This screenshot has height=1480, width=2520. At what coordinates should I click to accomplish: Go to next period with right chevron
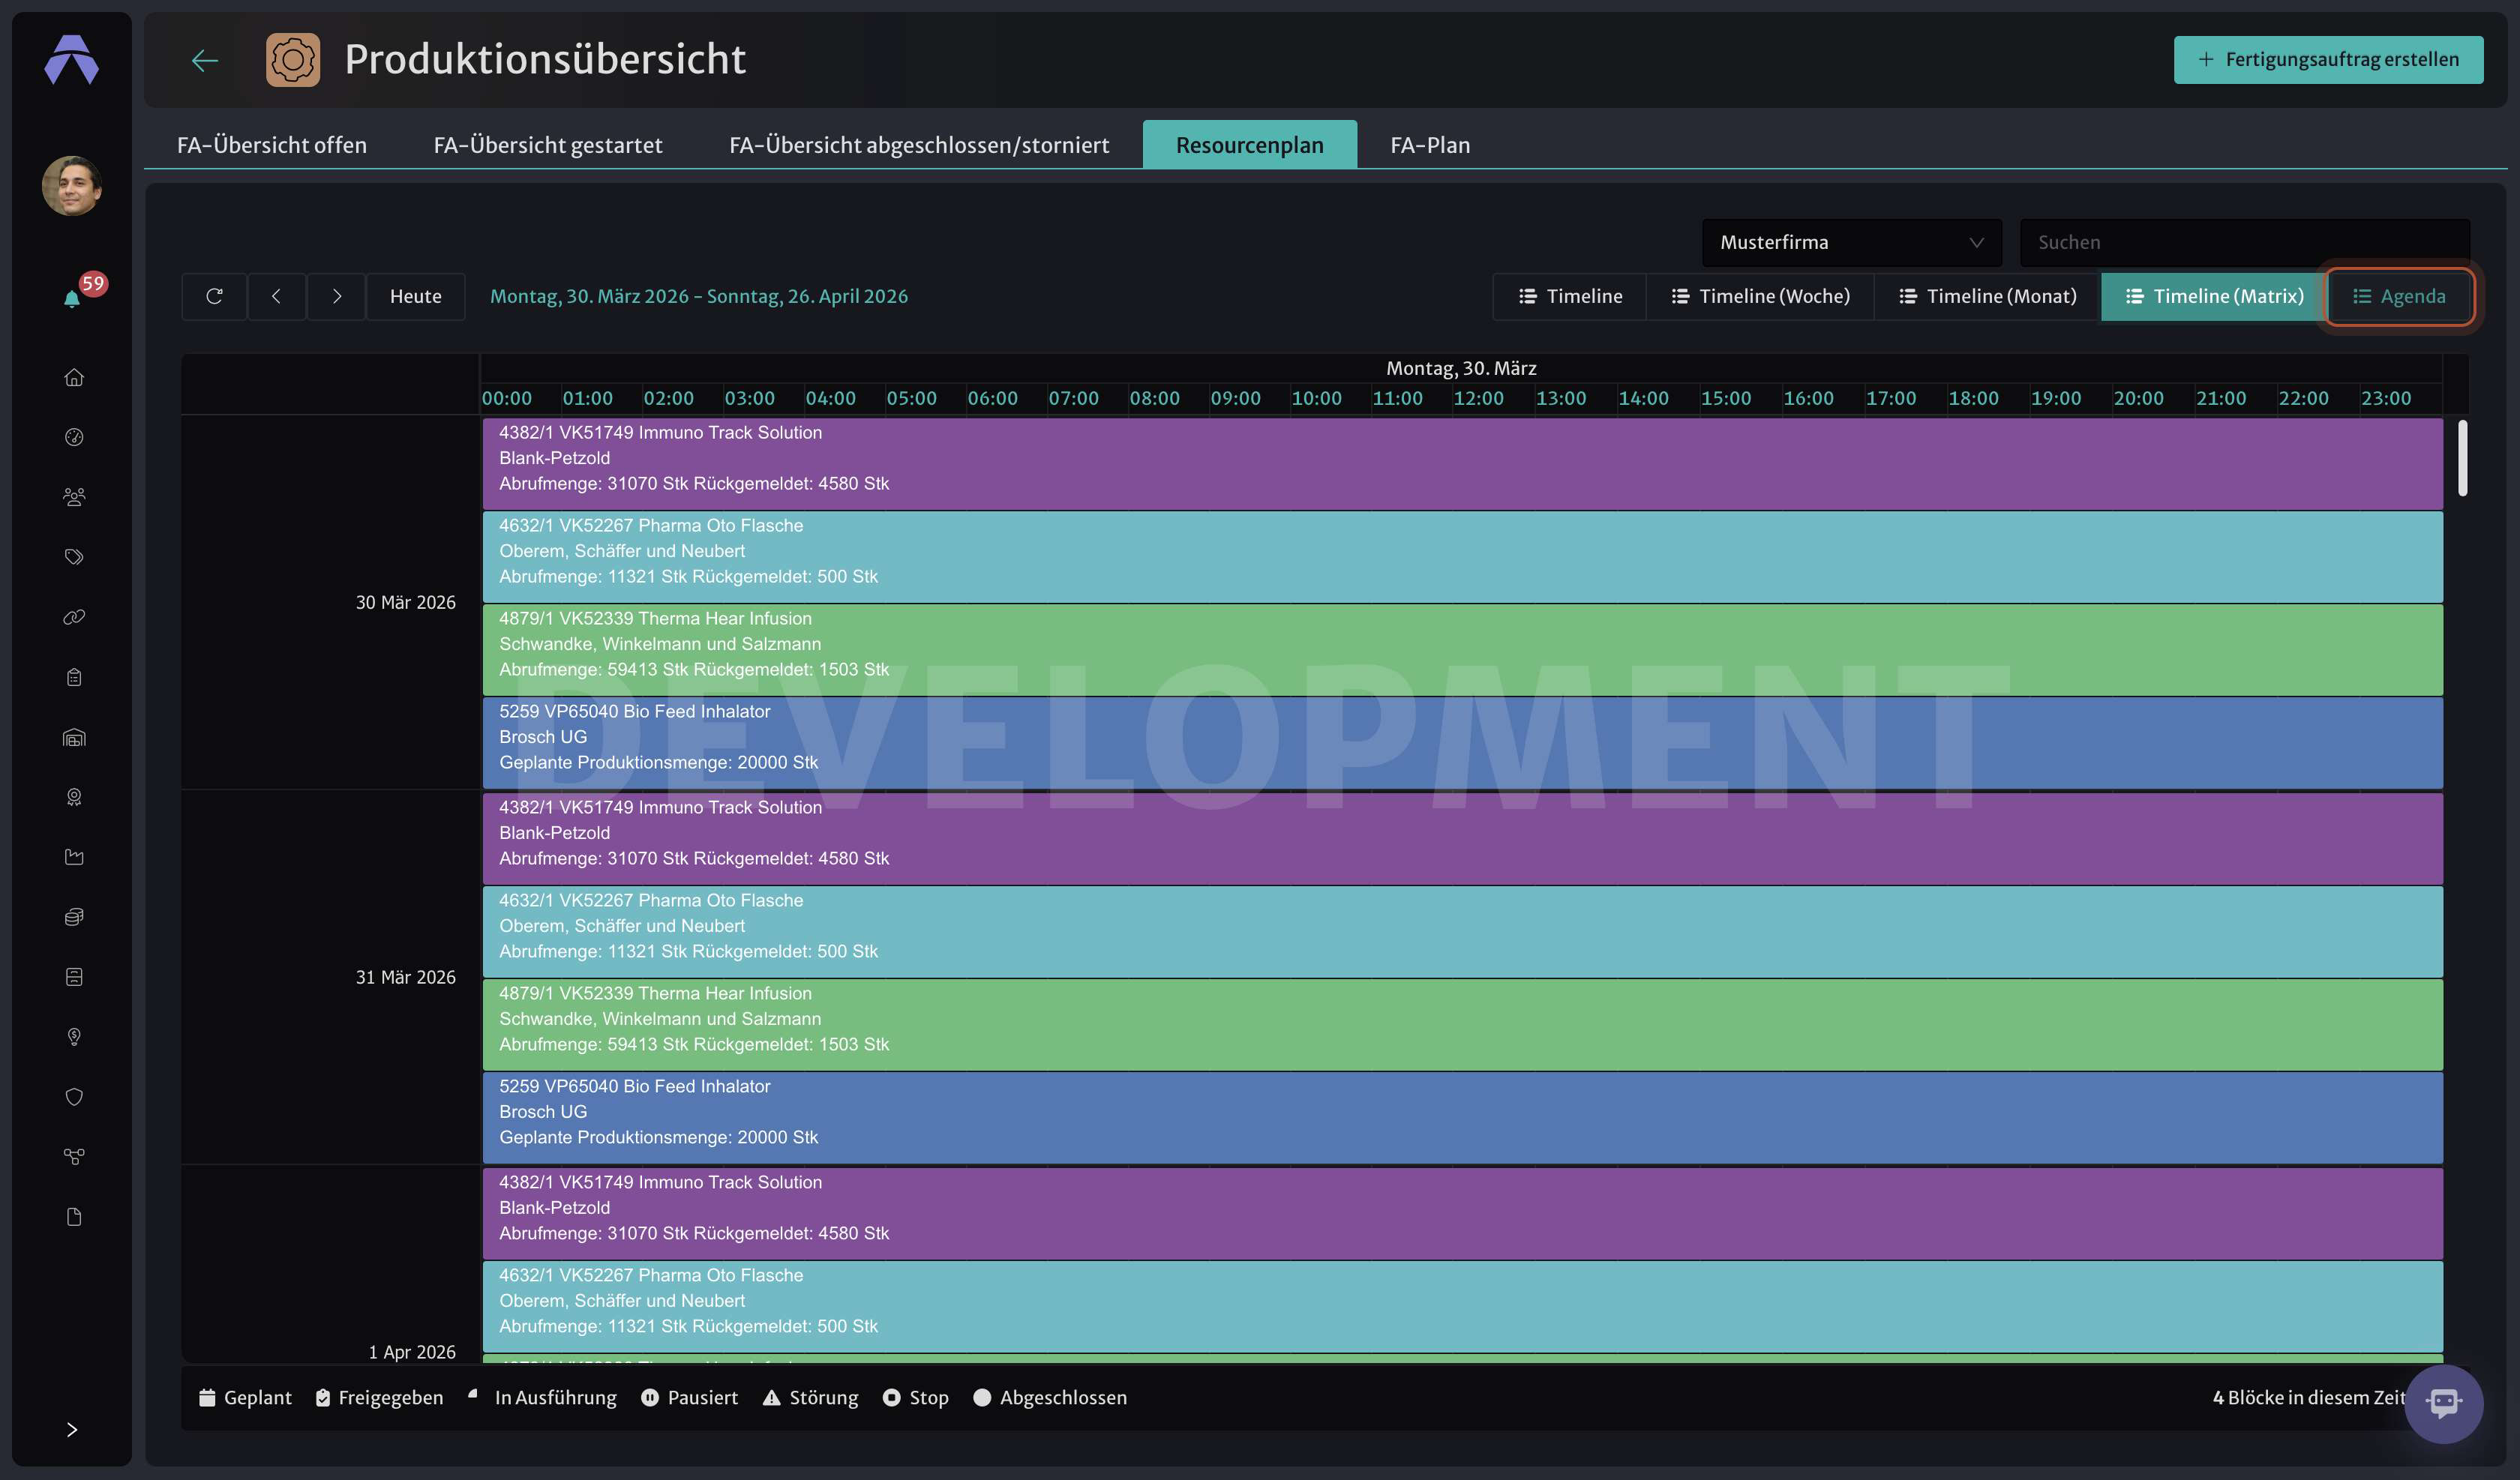pyautogui.click(x=336, y=296)
